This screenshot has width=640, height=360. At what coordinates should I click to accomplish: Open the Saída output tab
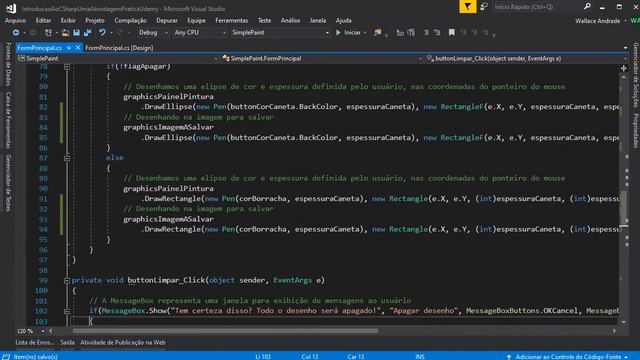[x=67, y=342]
